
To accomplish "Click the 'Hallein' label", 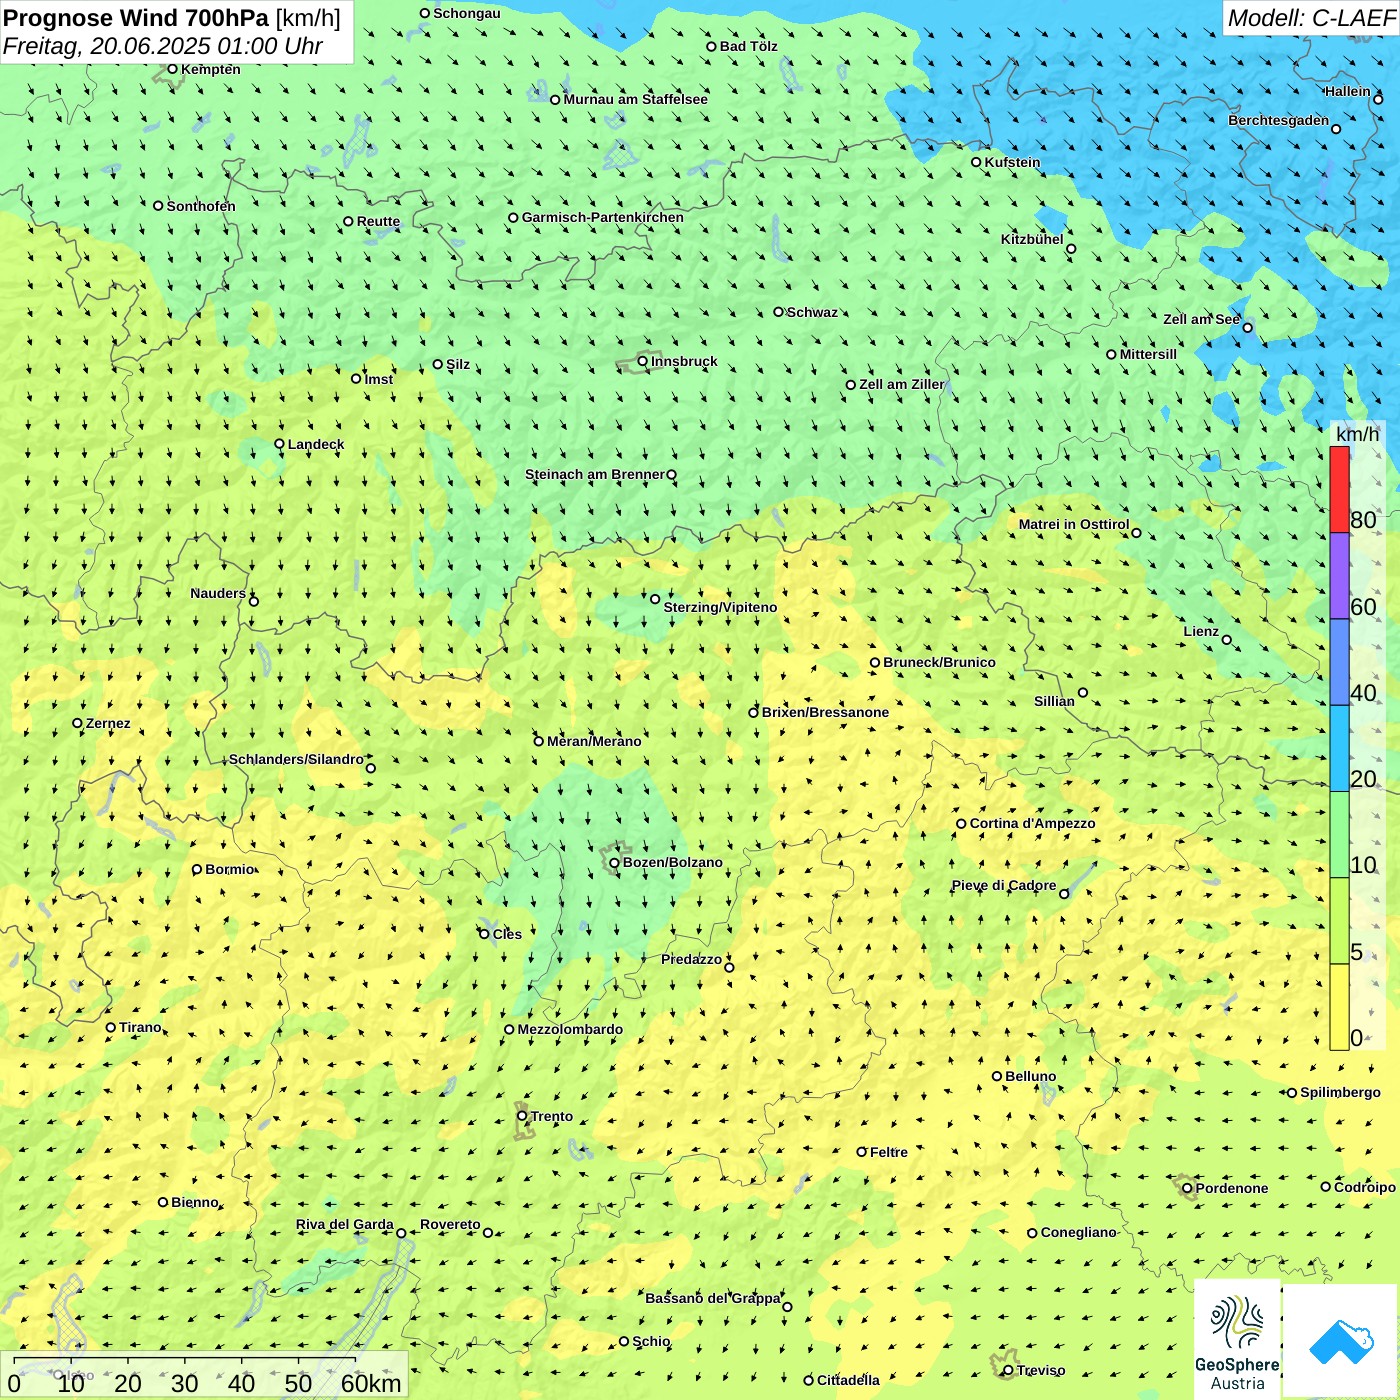I will (1347, 91).
